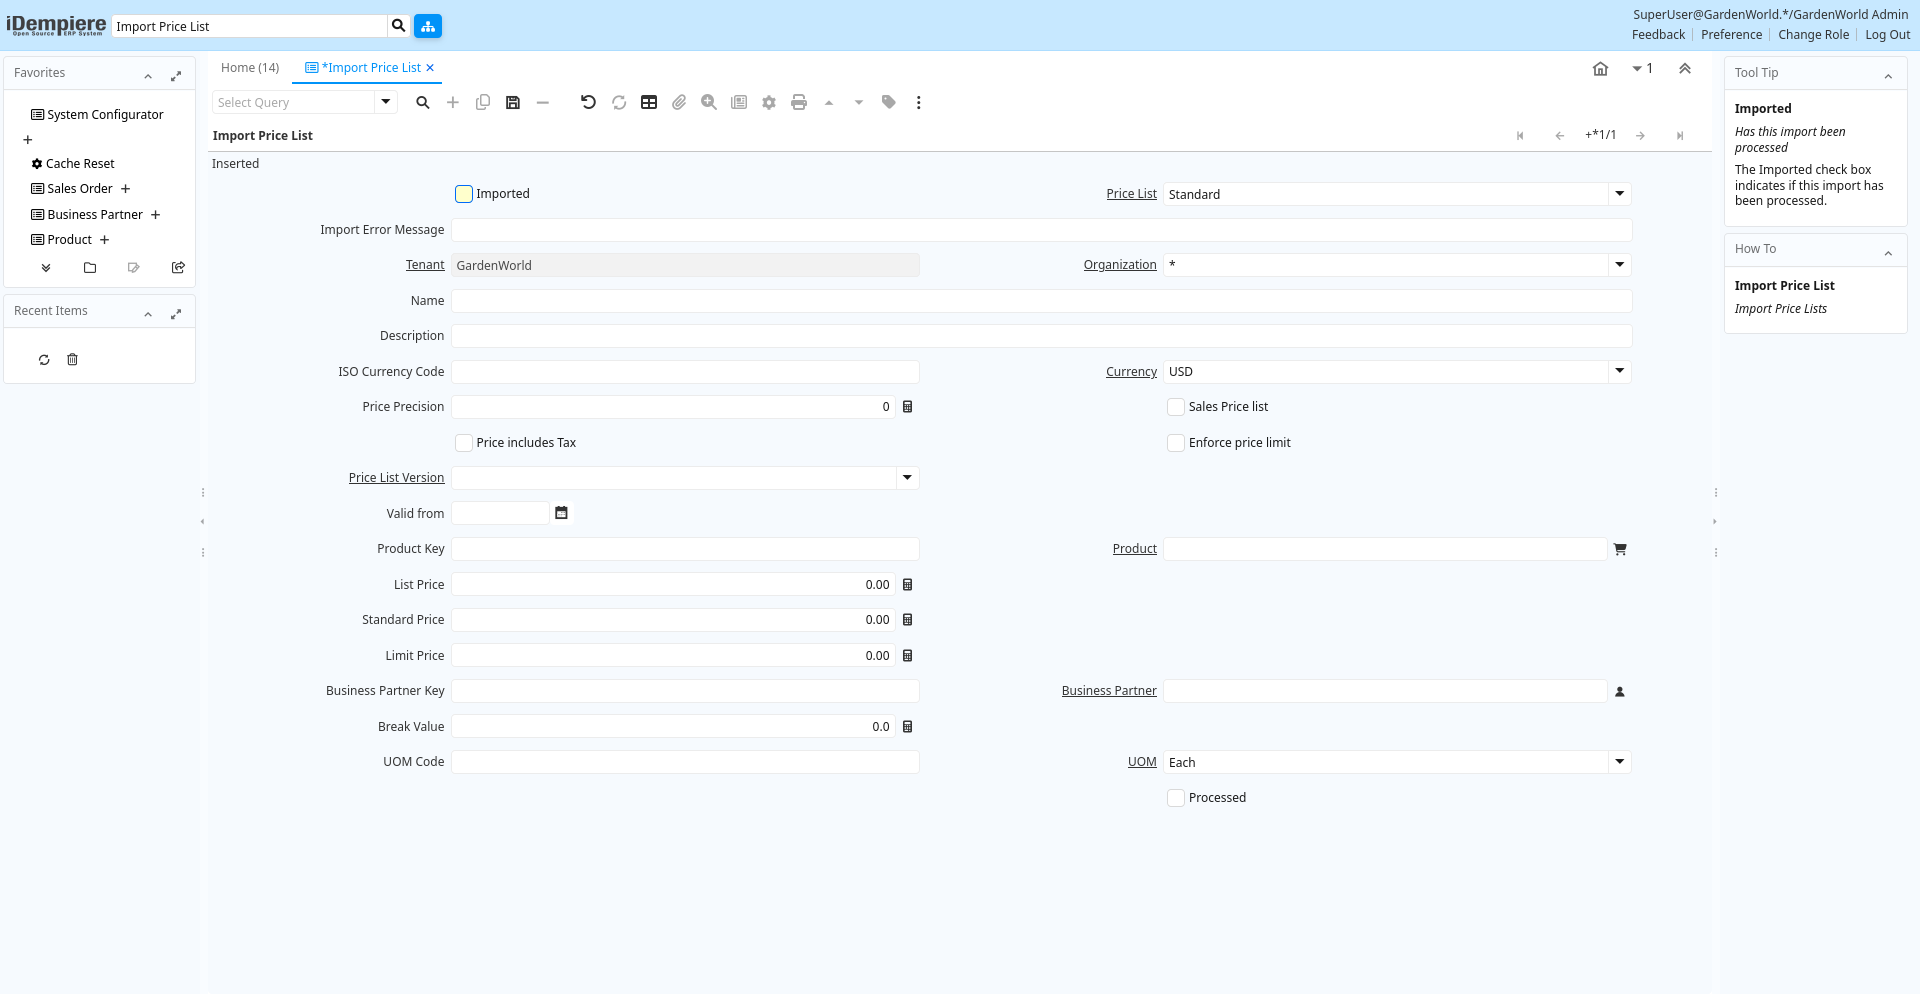
Task: Expand the Price List dropdown
Action: 1619,194
